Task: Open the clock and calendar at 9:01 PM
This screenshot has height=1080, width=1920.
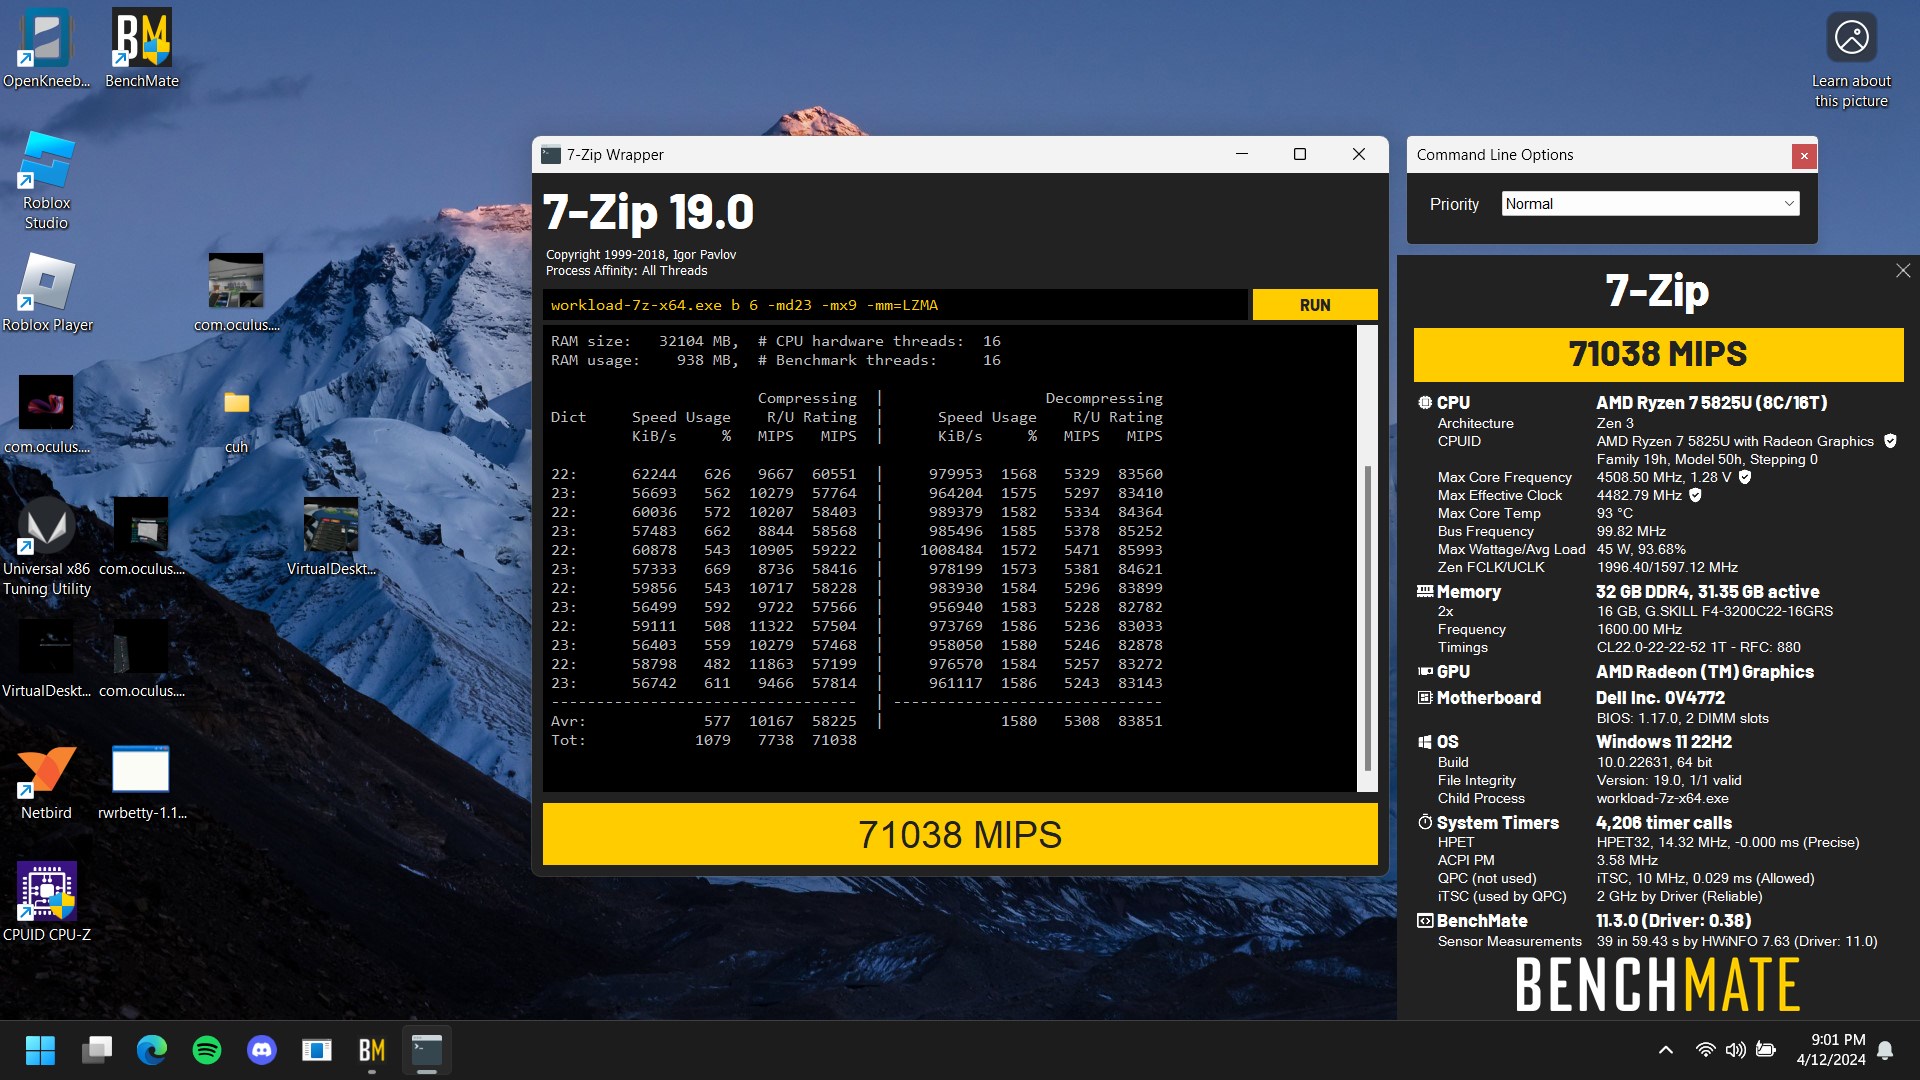Action: [x=1830, y=1050]
